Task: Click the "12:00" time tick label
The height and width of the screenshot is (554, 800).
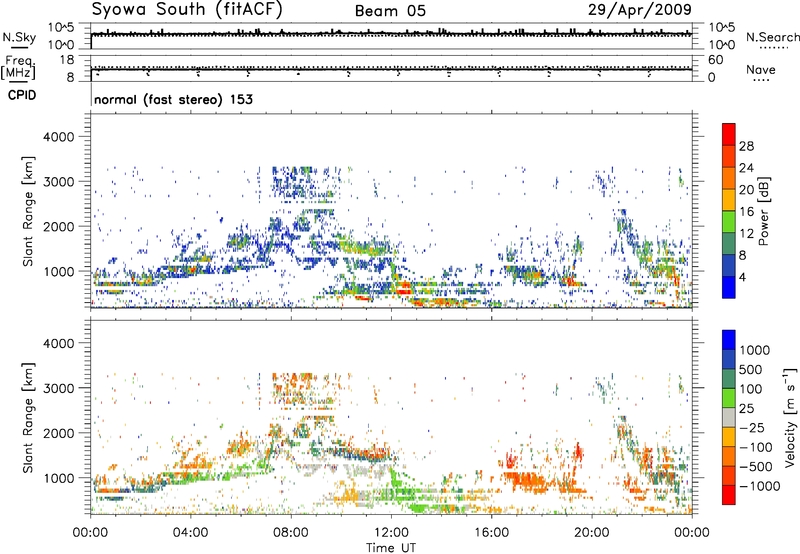Action: 391,533
